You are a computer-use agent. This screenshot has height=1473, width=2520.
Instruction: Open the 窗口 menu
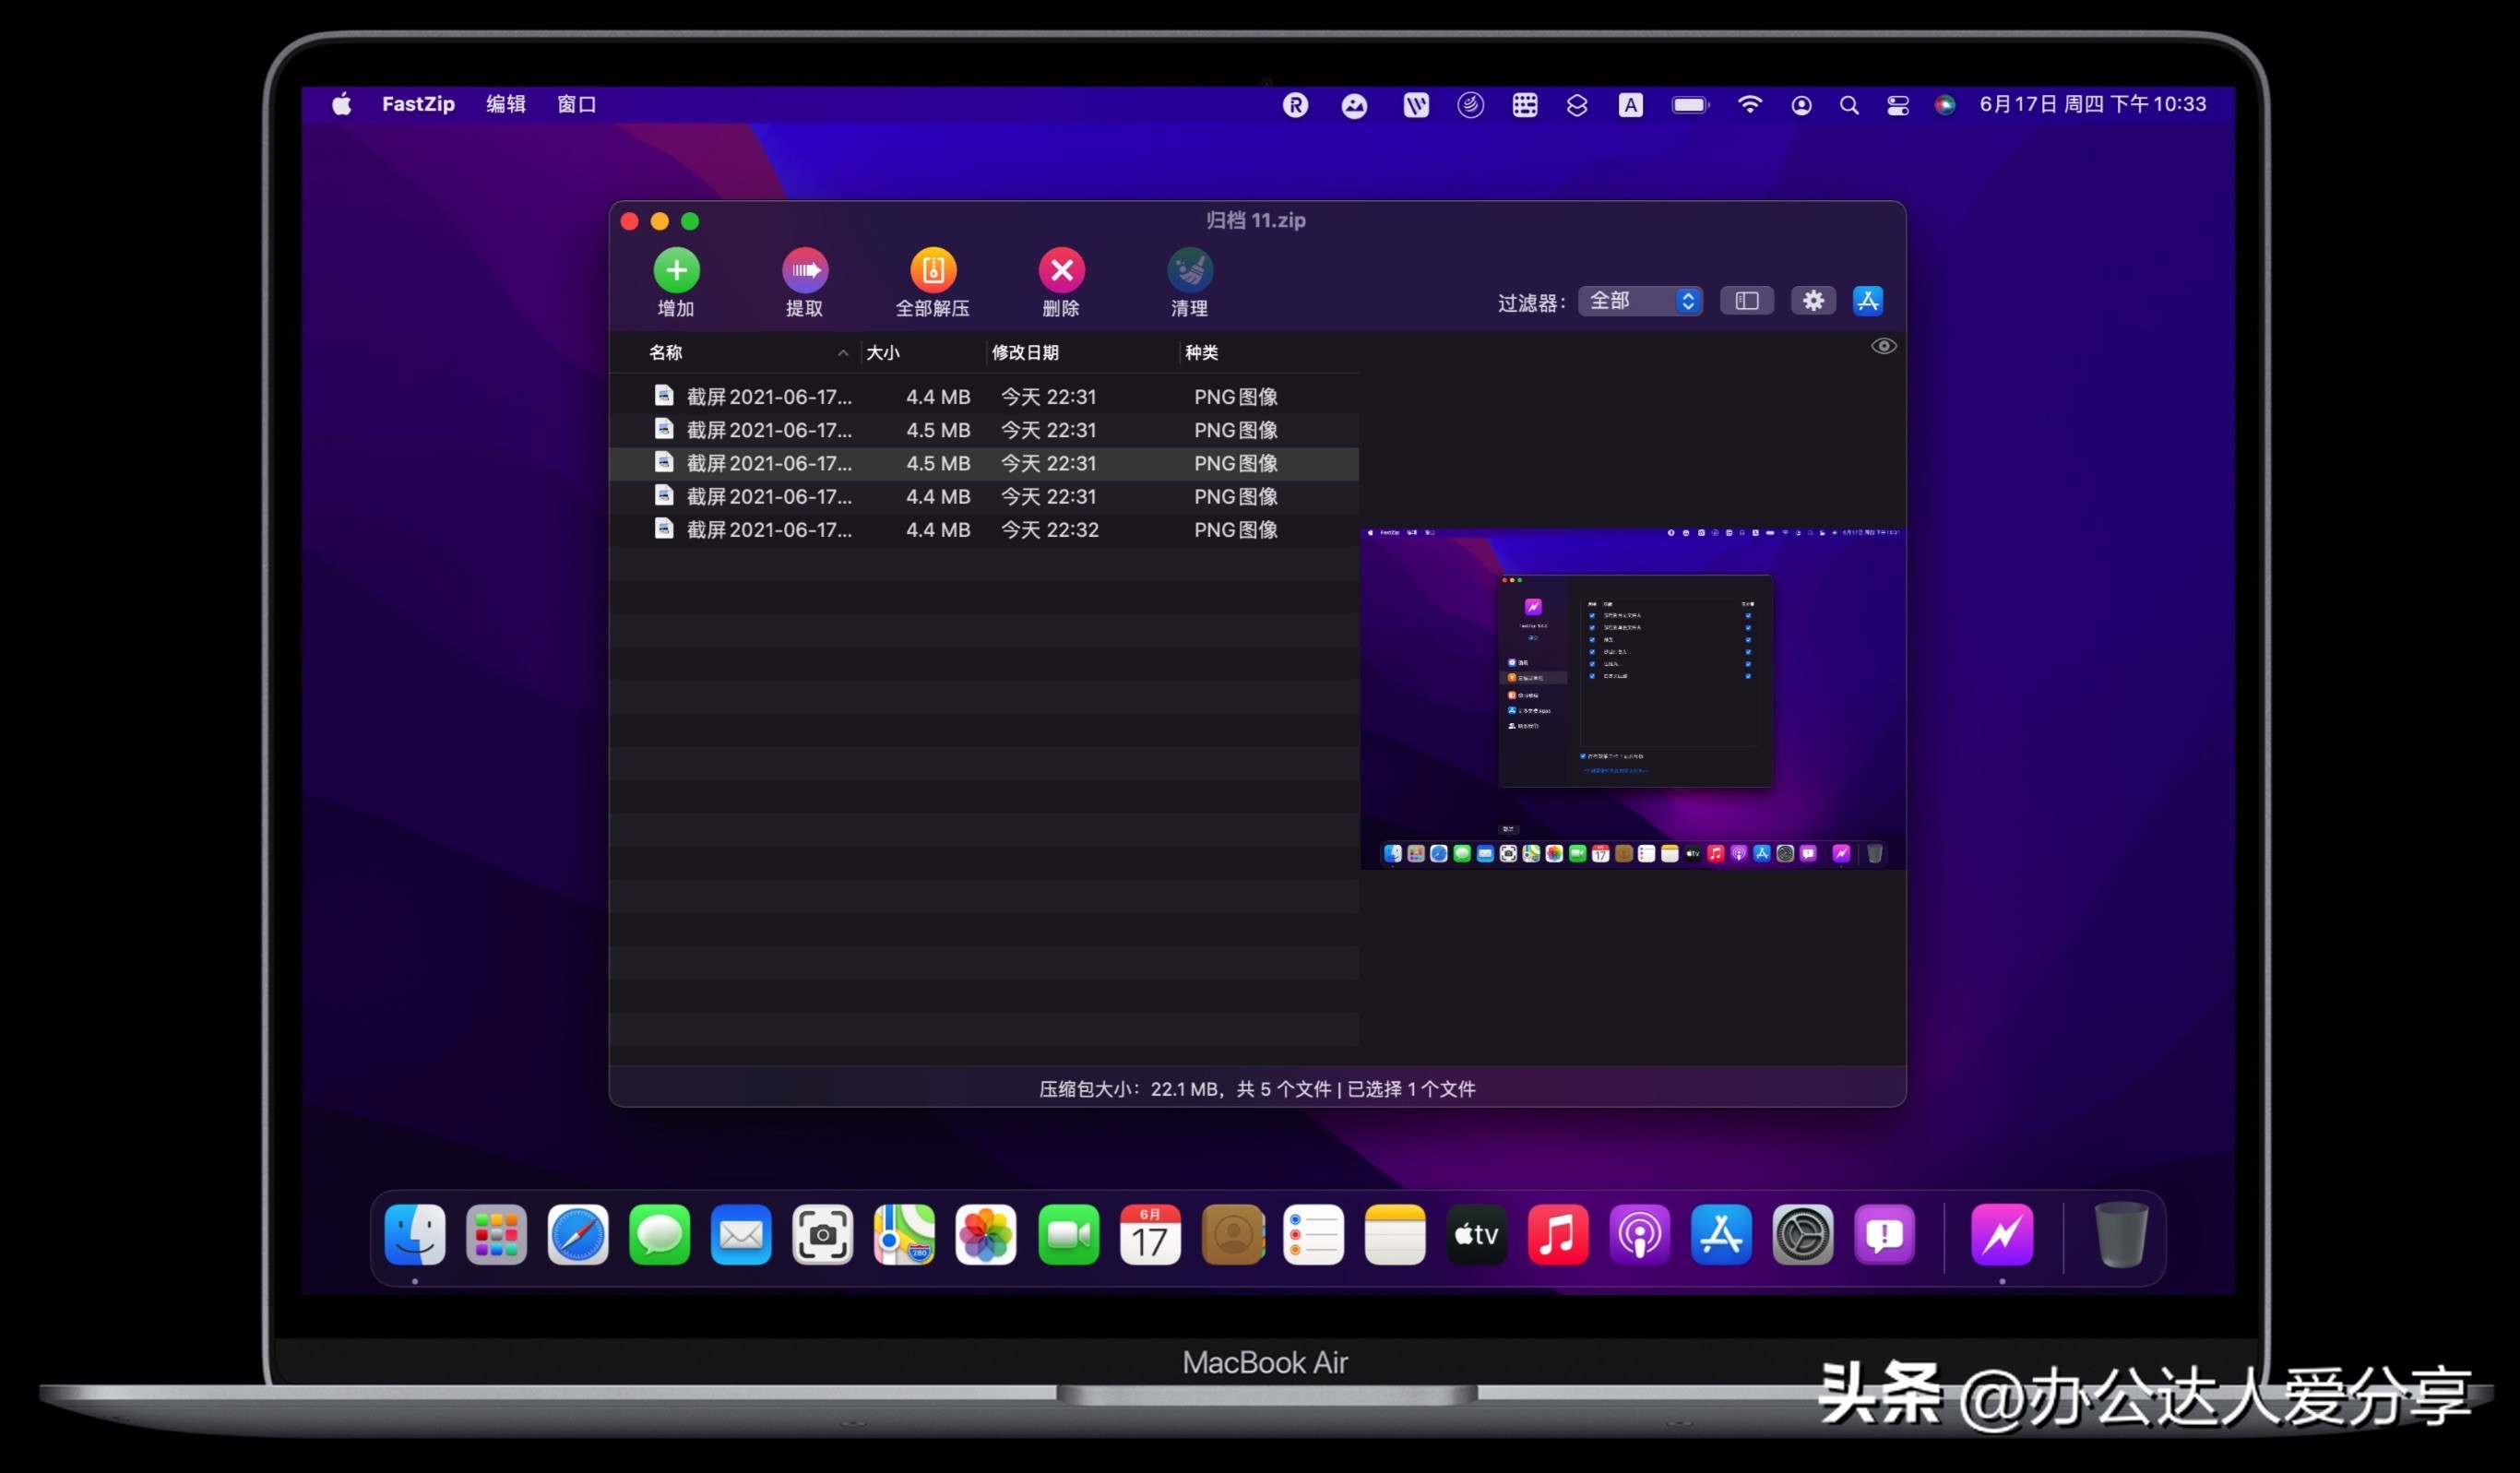[x=577, y=104]
